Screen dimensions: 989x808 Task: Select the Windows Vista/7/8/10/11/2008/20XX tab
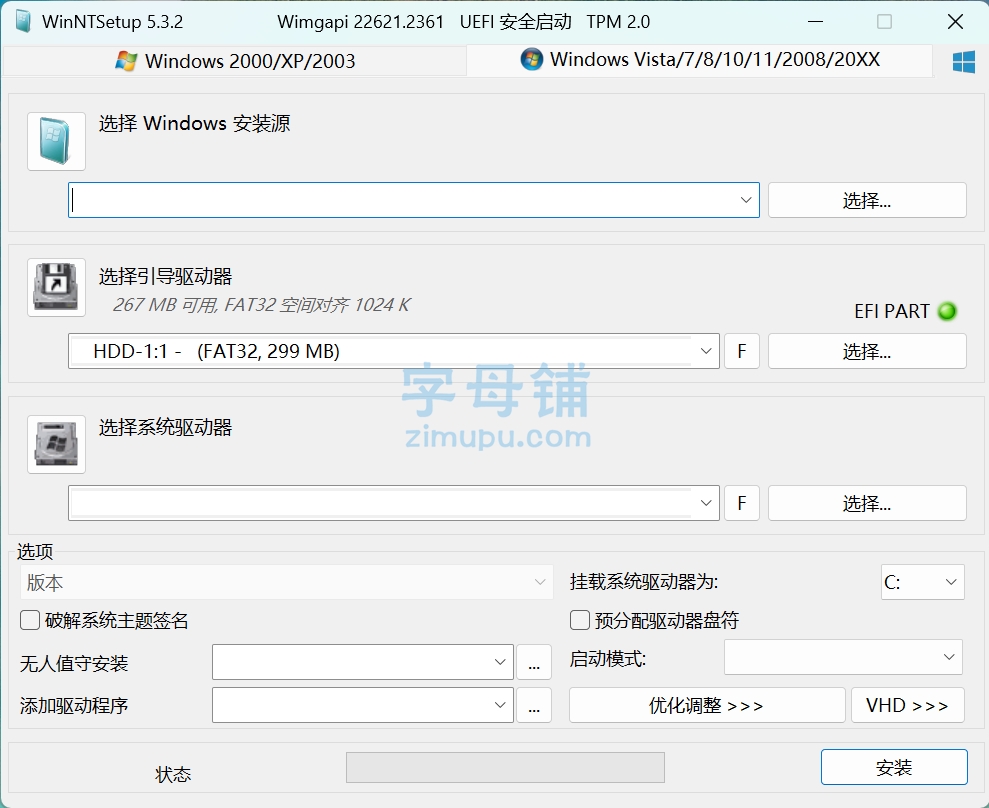[699, 60]
